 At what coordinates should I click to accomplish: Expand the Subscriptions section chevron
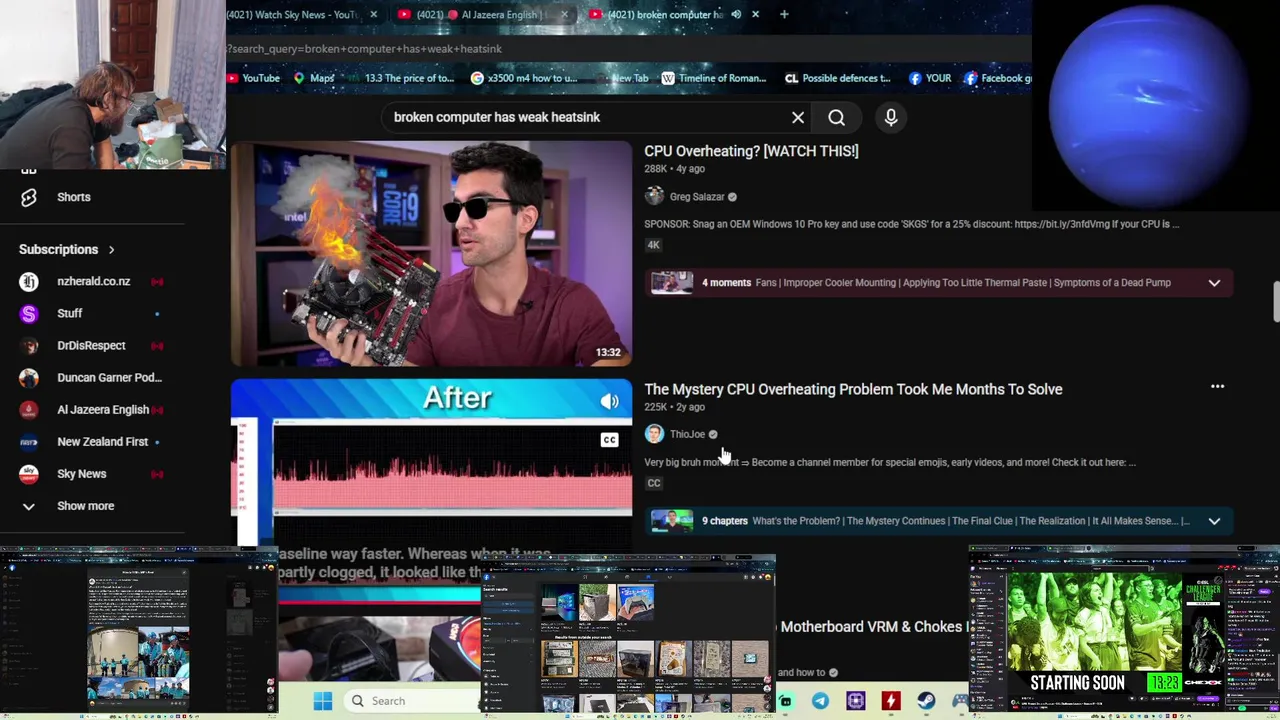[111, 249]
